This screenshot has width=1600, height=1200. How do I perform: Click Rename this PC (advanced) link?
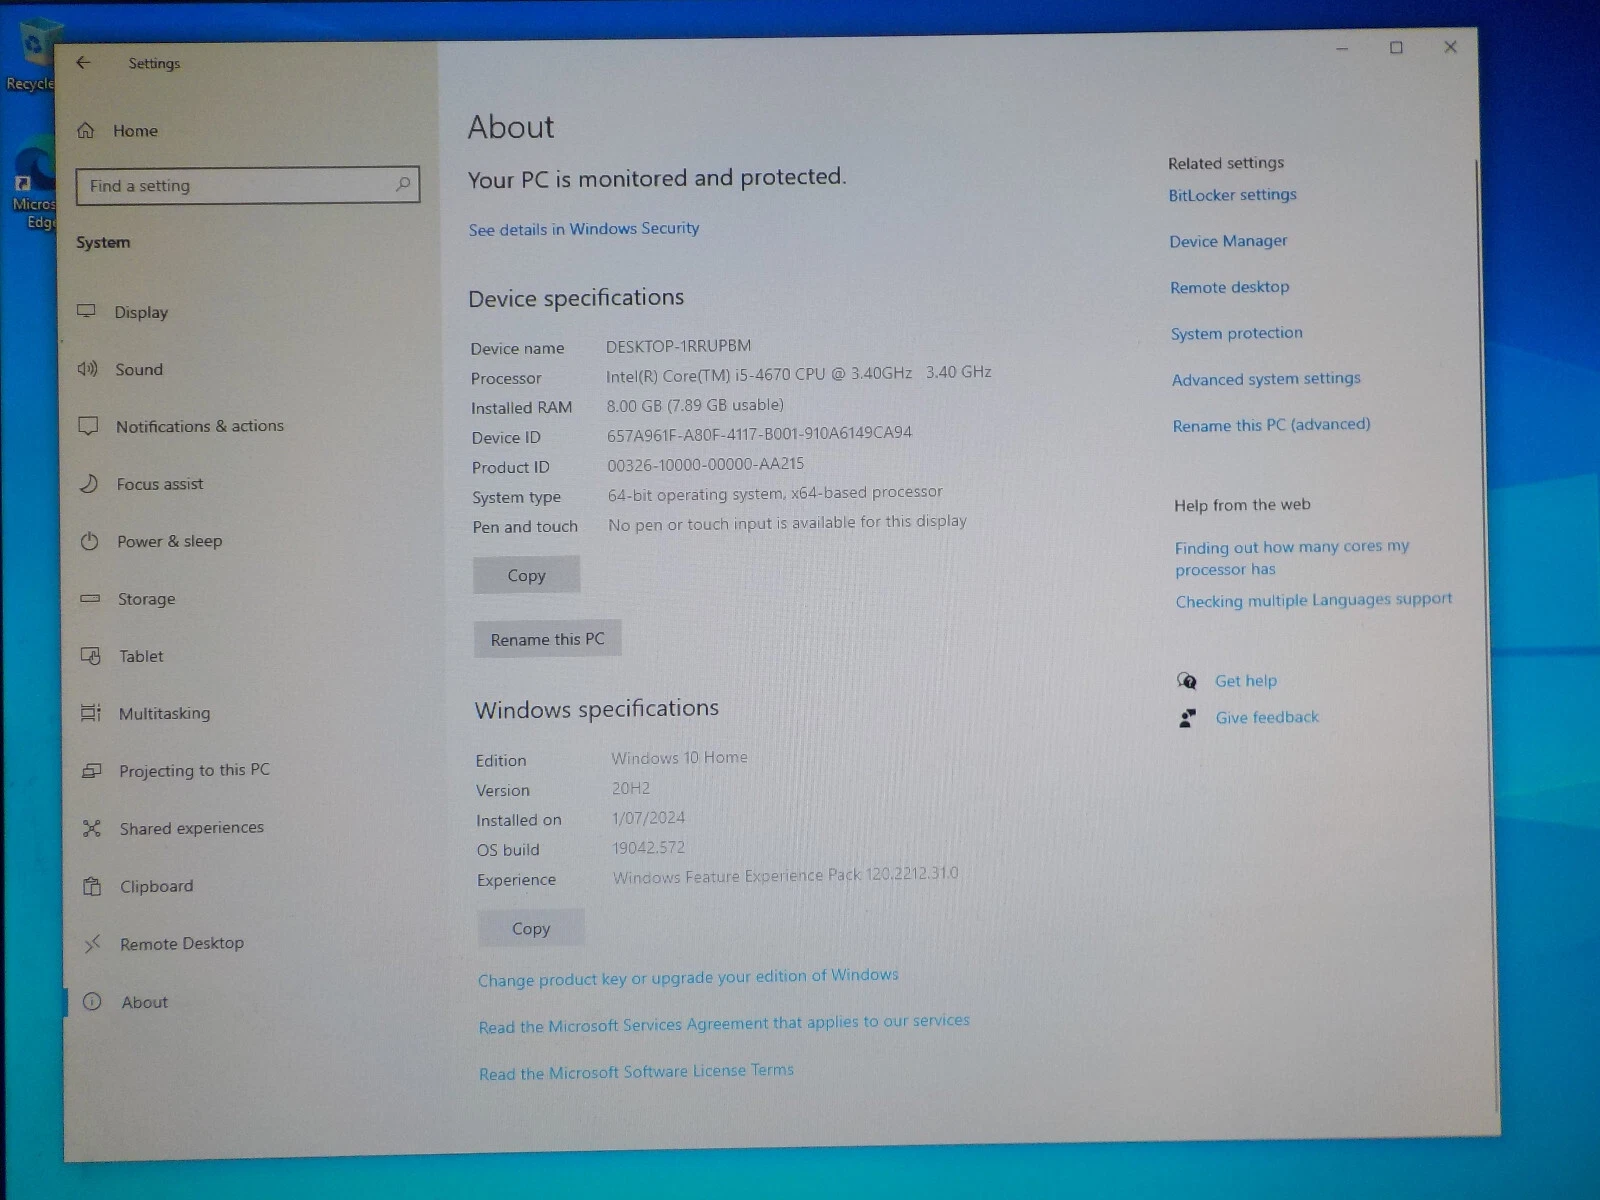(1271, 425)
